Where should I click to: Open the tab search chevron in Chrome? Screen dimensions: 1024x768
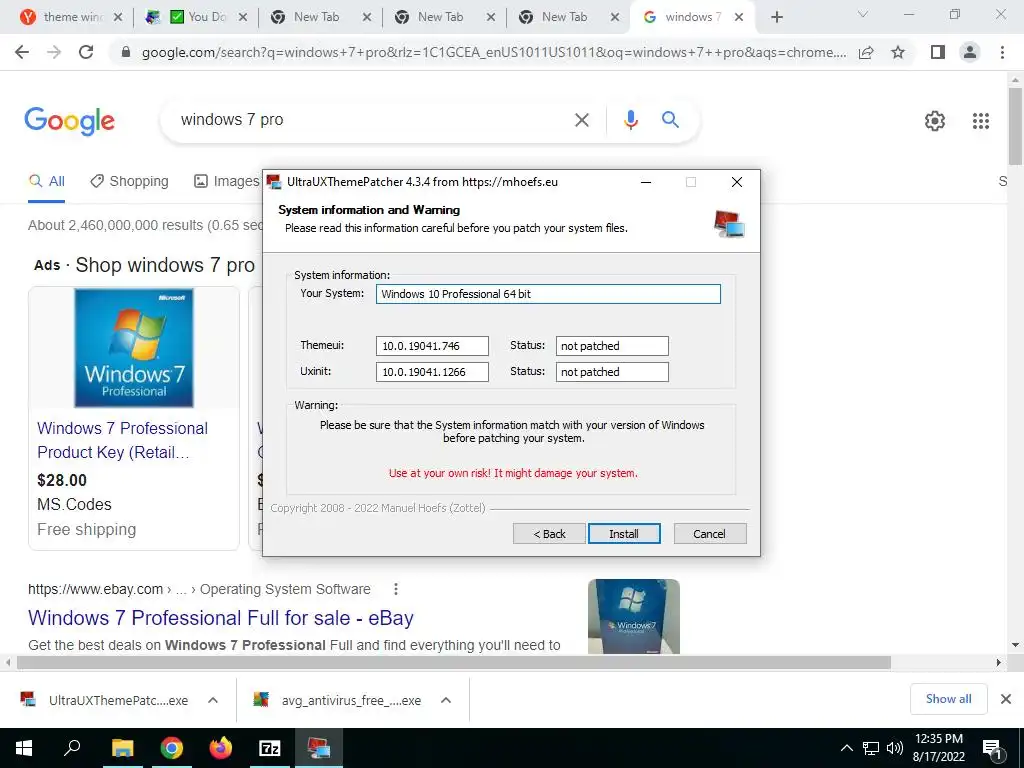point(863,14)
